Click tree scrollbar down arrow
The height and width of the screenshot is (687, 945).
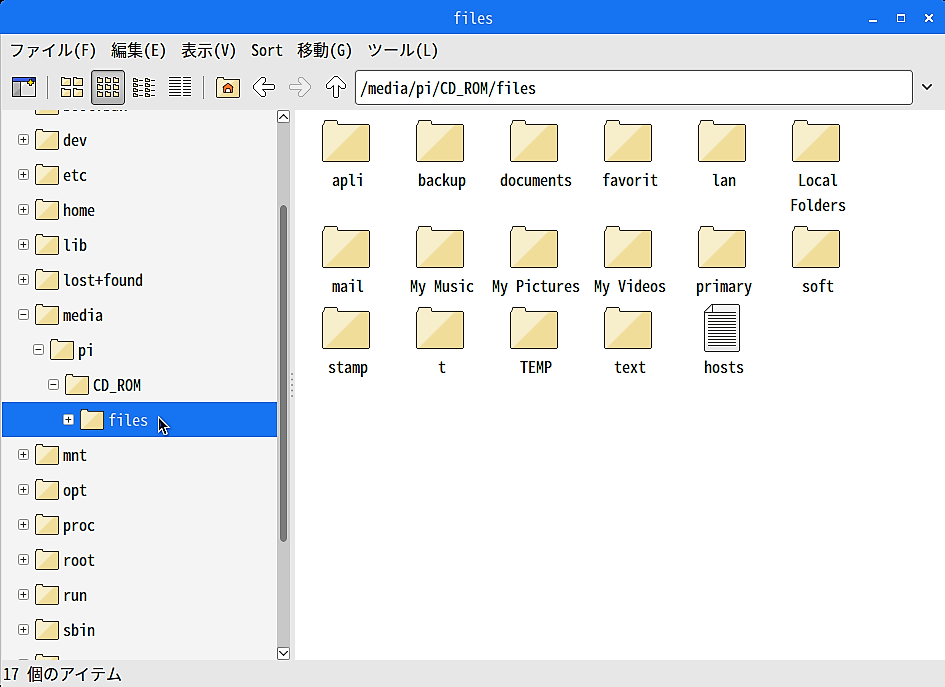[x=283, y=653]
